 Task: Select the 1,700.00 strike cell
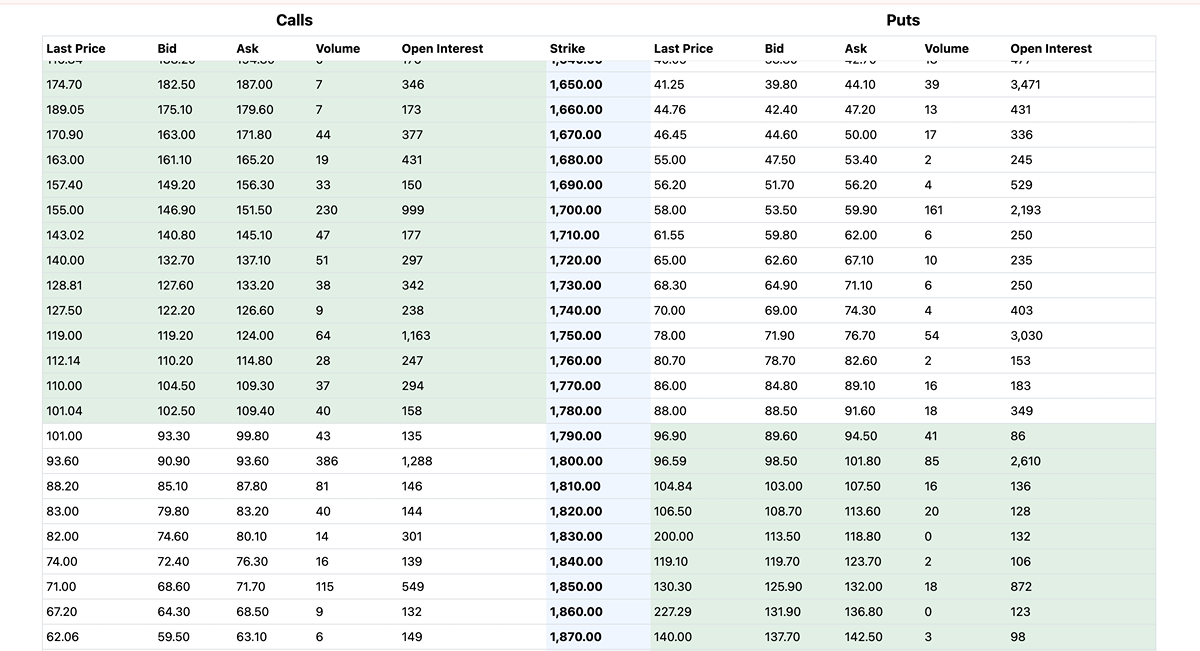pos(576,210)
